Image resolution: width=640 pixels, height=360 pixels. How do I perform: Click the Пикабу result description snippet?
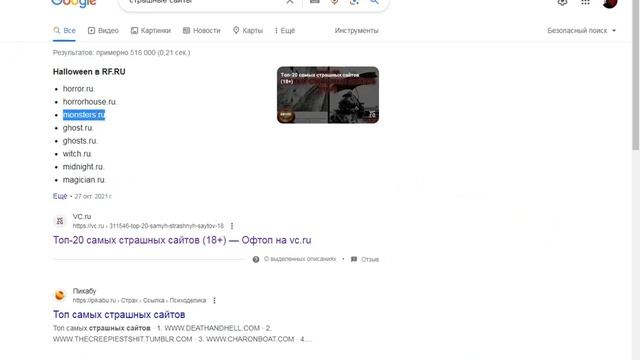coord(182,333)
